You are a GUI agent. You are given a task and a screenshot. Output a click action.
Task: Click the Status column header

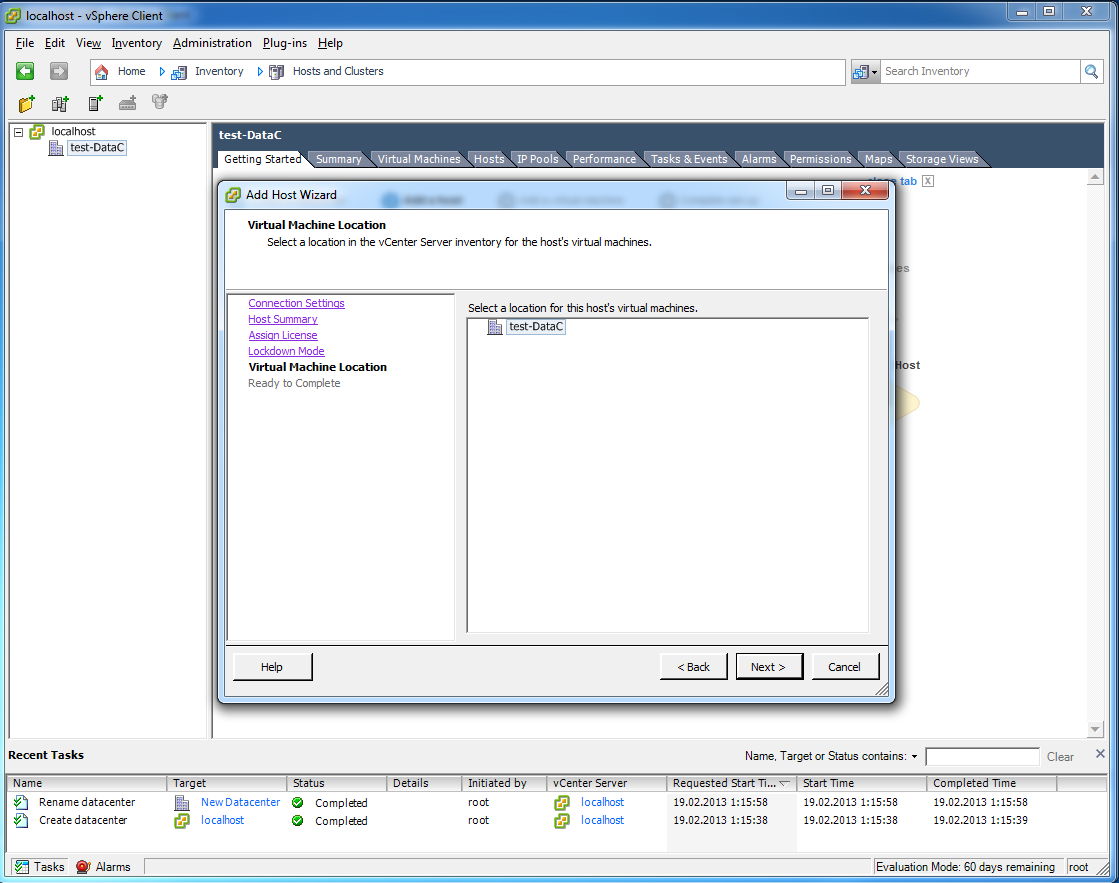337,783
